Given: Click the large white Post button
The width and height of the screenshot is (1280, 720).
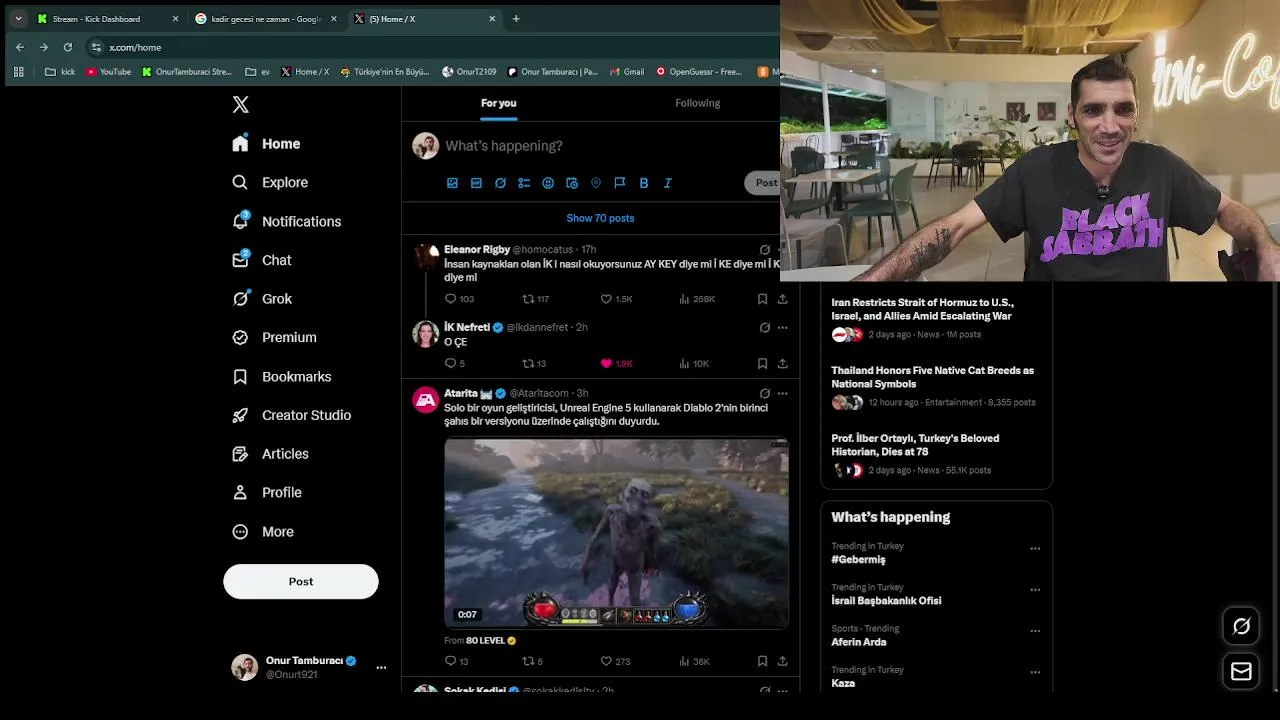Looking at the screenshot, I should tap(301, 581).
